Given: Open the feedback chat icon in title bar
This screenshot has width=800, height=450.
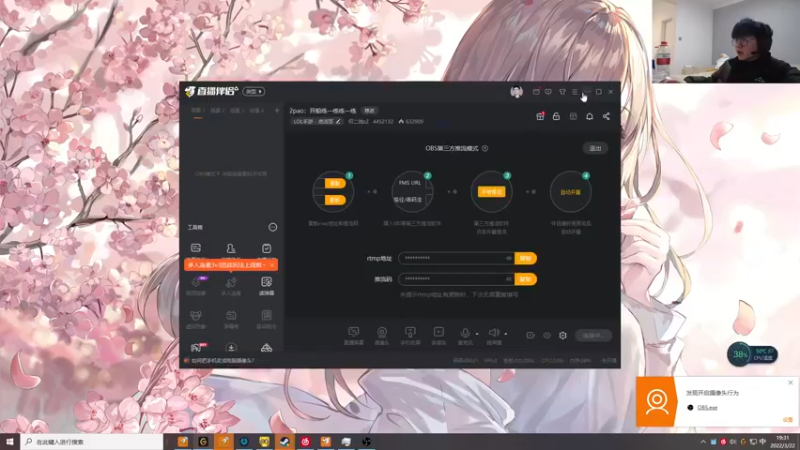Looking at the screenshot, I should (548, 92).
